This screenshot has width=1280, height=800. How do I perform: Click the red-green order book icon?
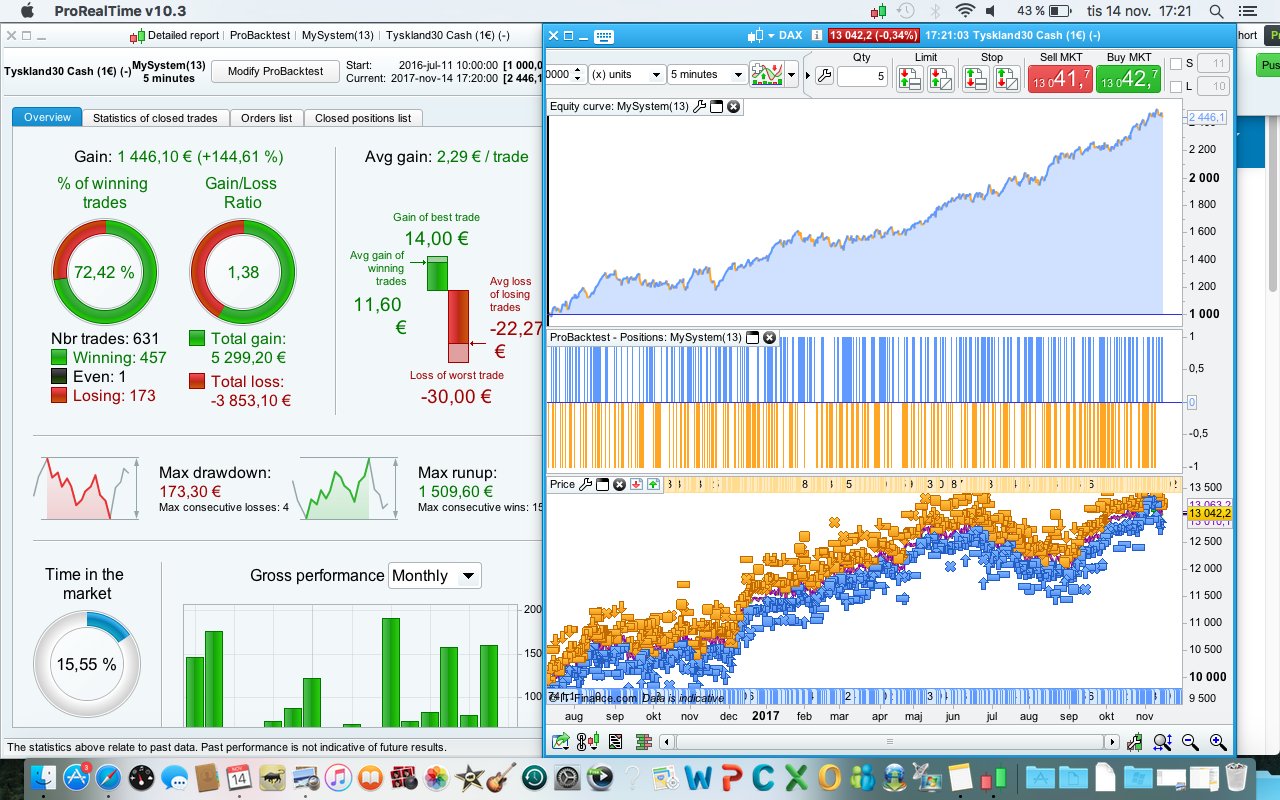(642, 742)
